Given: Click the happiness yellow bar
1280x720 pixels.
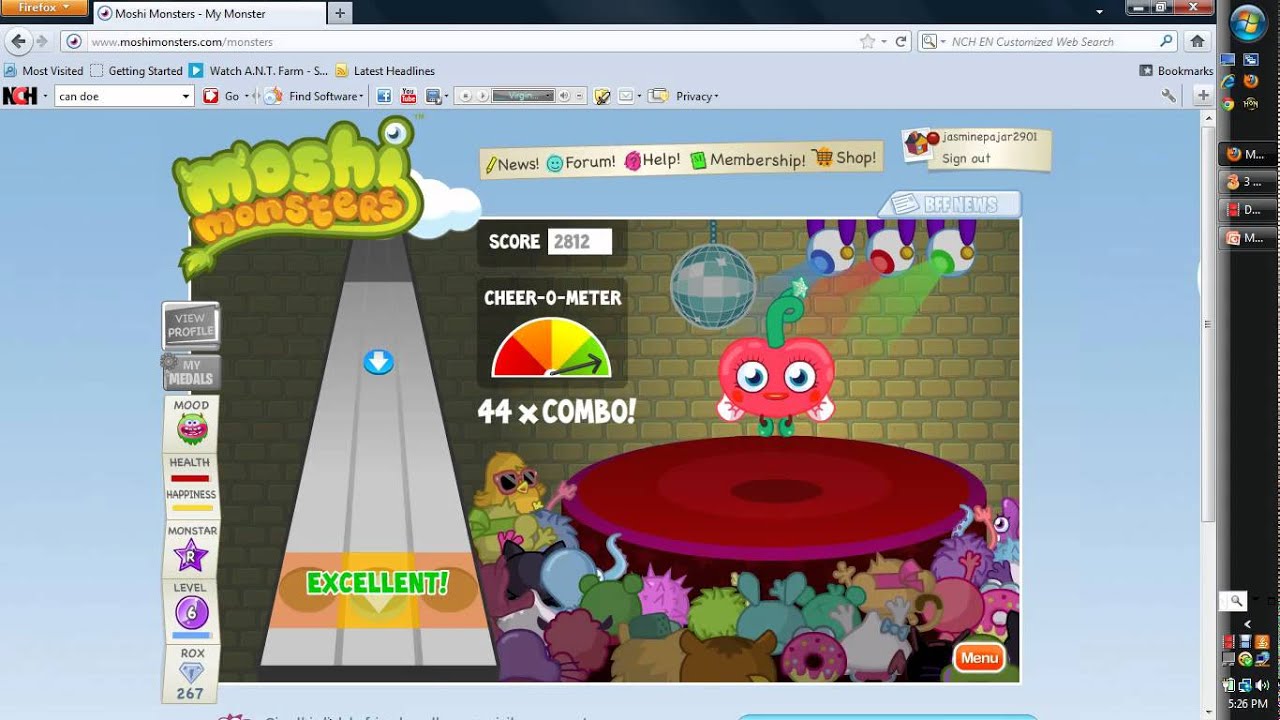Looking at the screenshot, I should [190, 508].
